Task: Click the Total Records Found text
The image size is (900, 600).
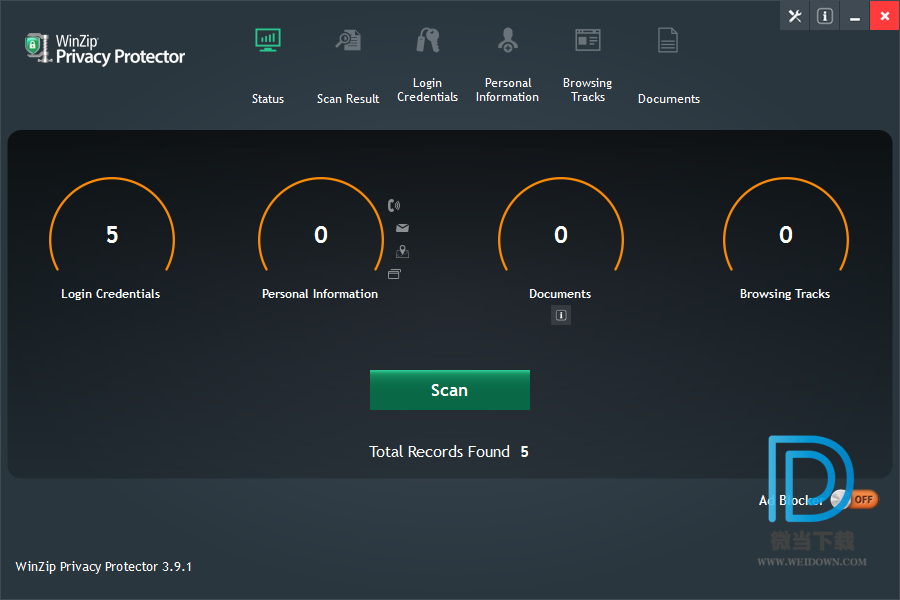Action: pos(440,452)
